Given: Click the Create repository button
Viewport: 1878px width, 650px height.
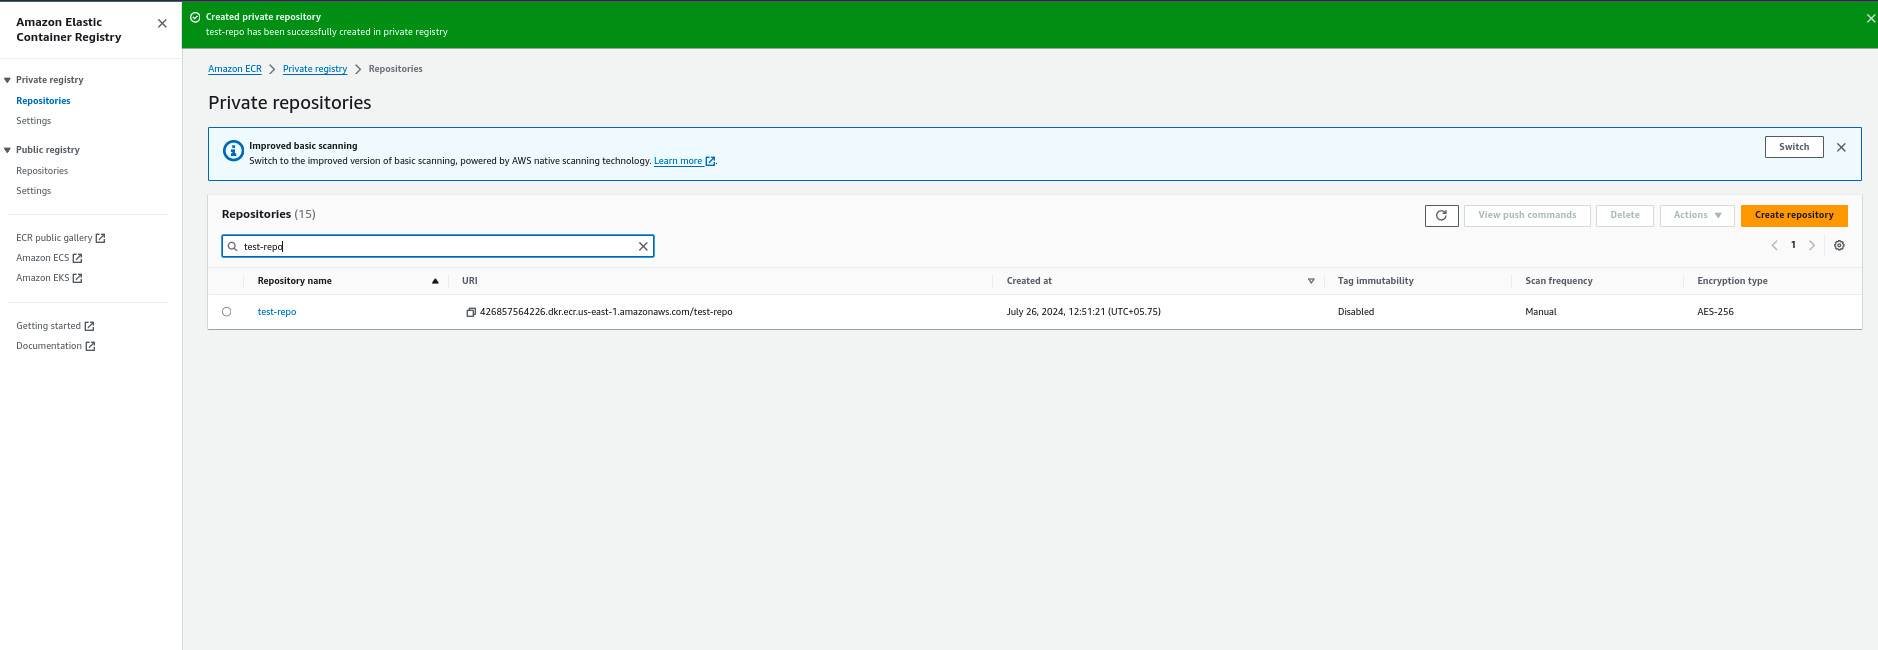Looking at the screenshot, I should coord(1793,215).
